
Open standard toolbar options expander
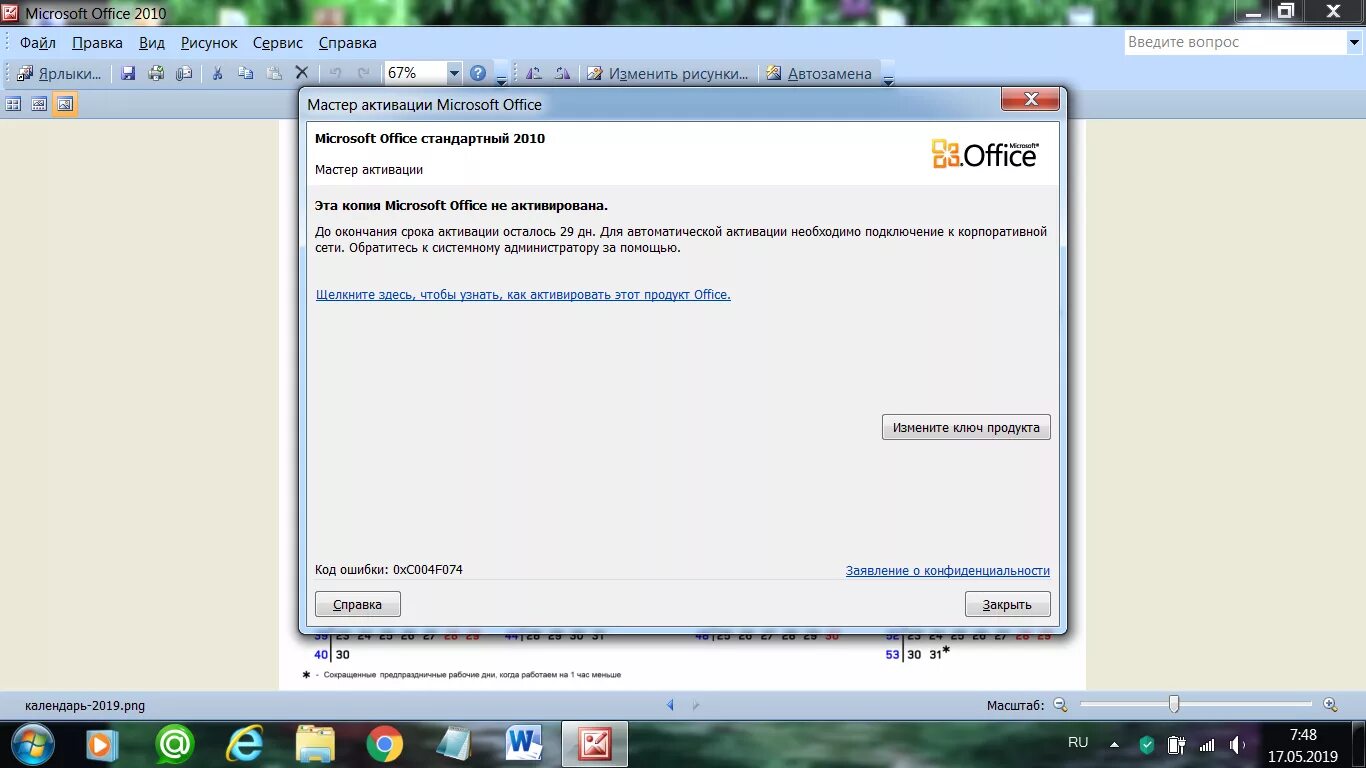pyautogui.click(x=501, y=75)
